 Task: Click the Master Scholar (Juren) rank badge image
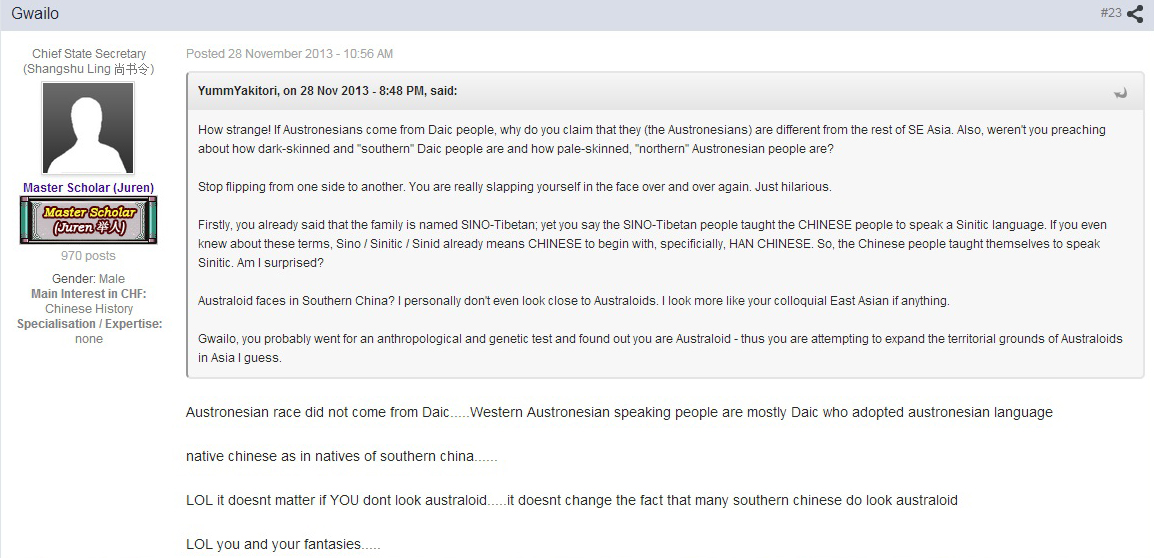click(x=88, y=219)
